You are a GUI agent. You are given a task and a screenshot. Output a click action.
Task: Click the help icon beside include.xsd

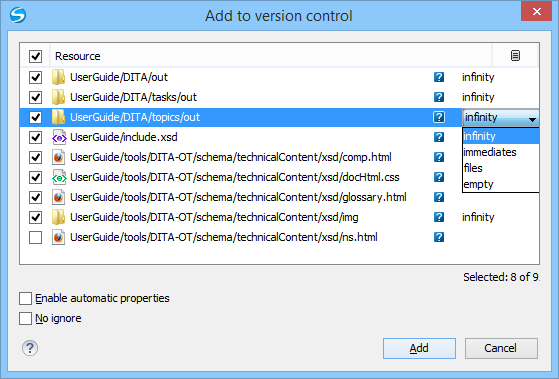439,137
